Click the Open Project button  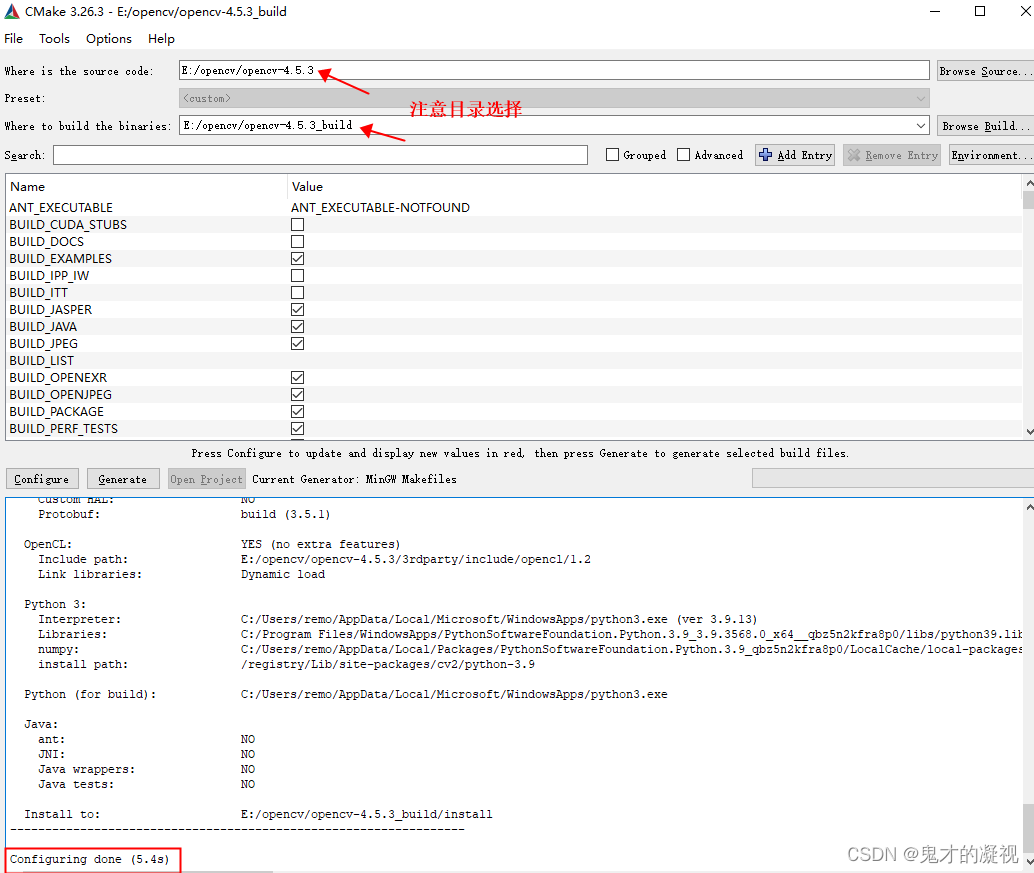pos(206,479)
